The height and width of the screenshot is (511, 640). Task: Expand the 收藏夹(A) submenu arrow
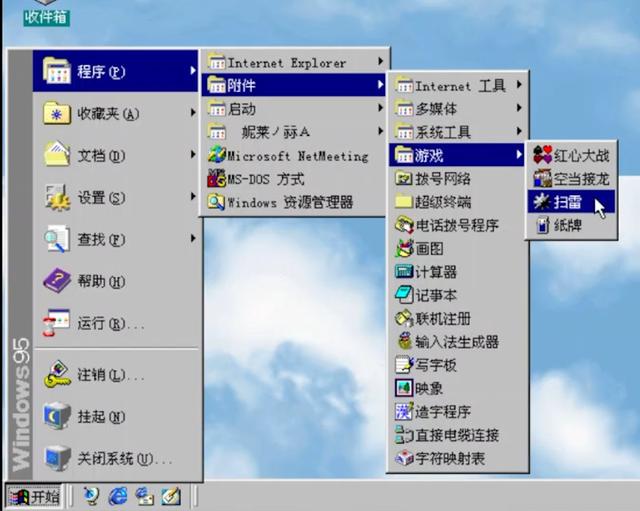(x=193, y=112)
